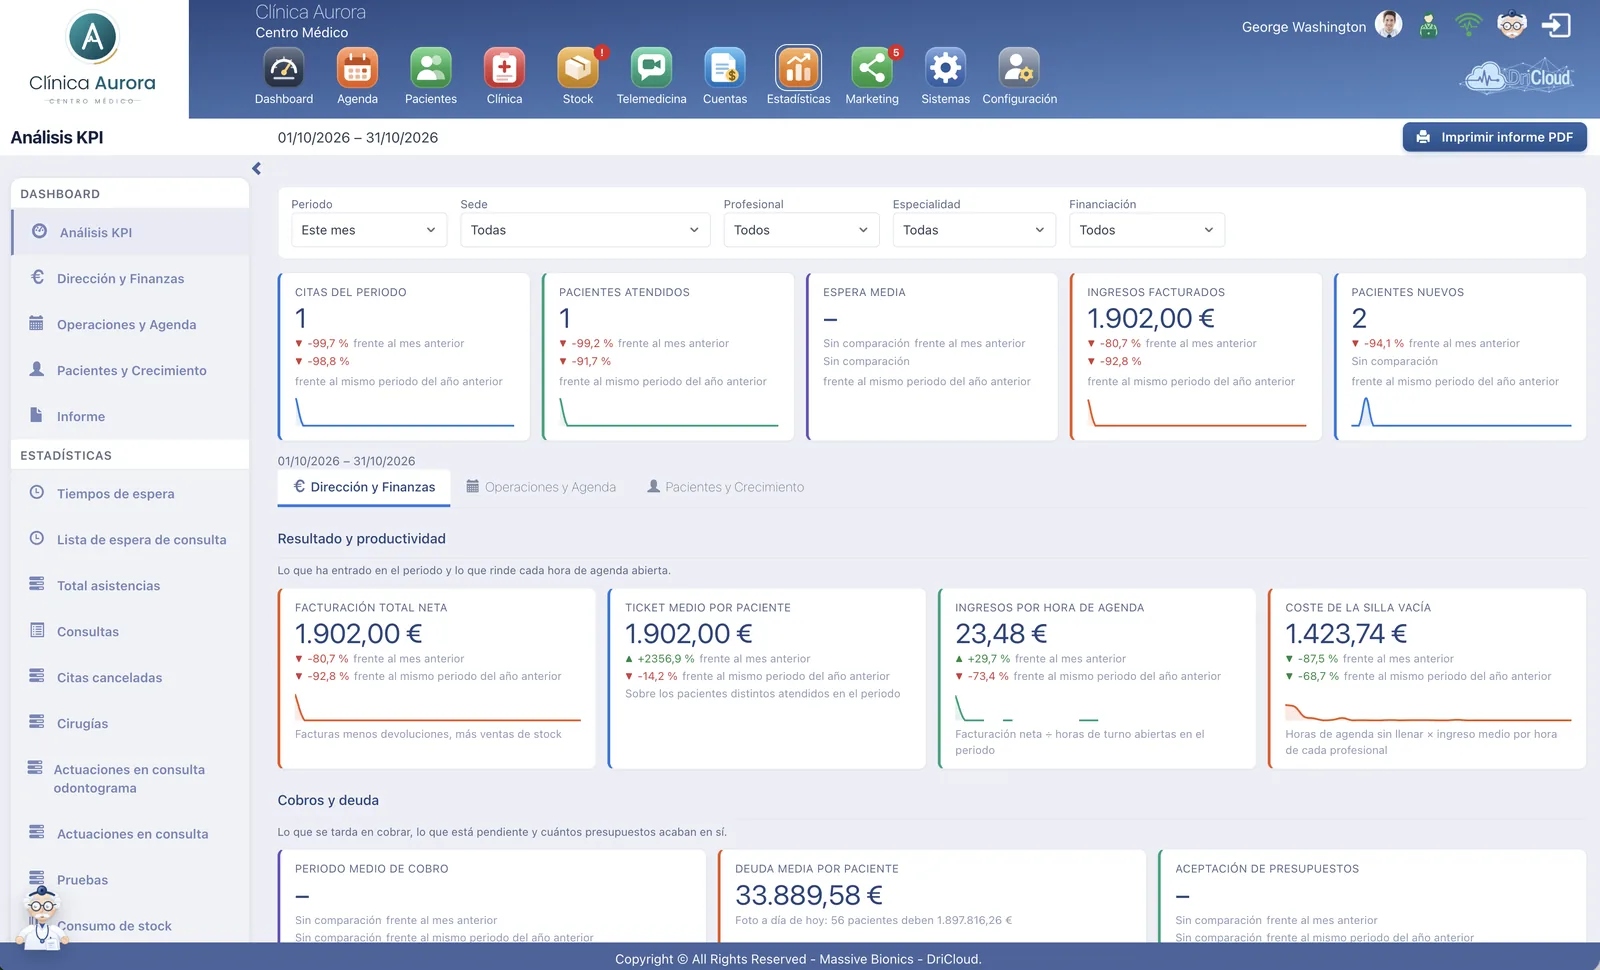Click the Ingresos facturados KPI card
1600x970 pixels.
coord(1196,357)
